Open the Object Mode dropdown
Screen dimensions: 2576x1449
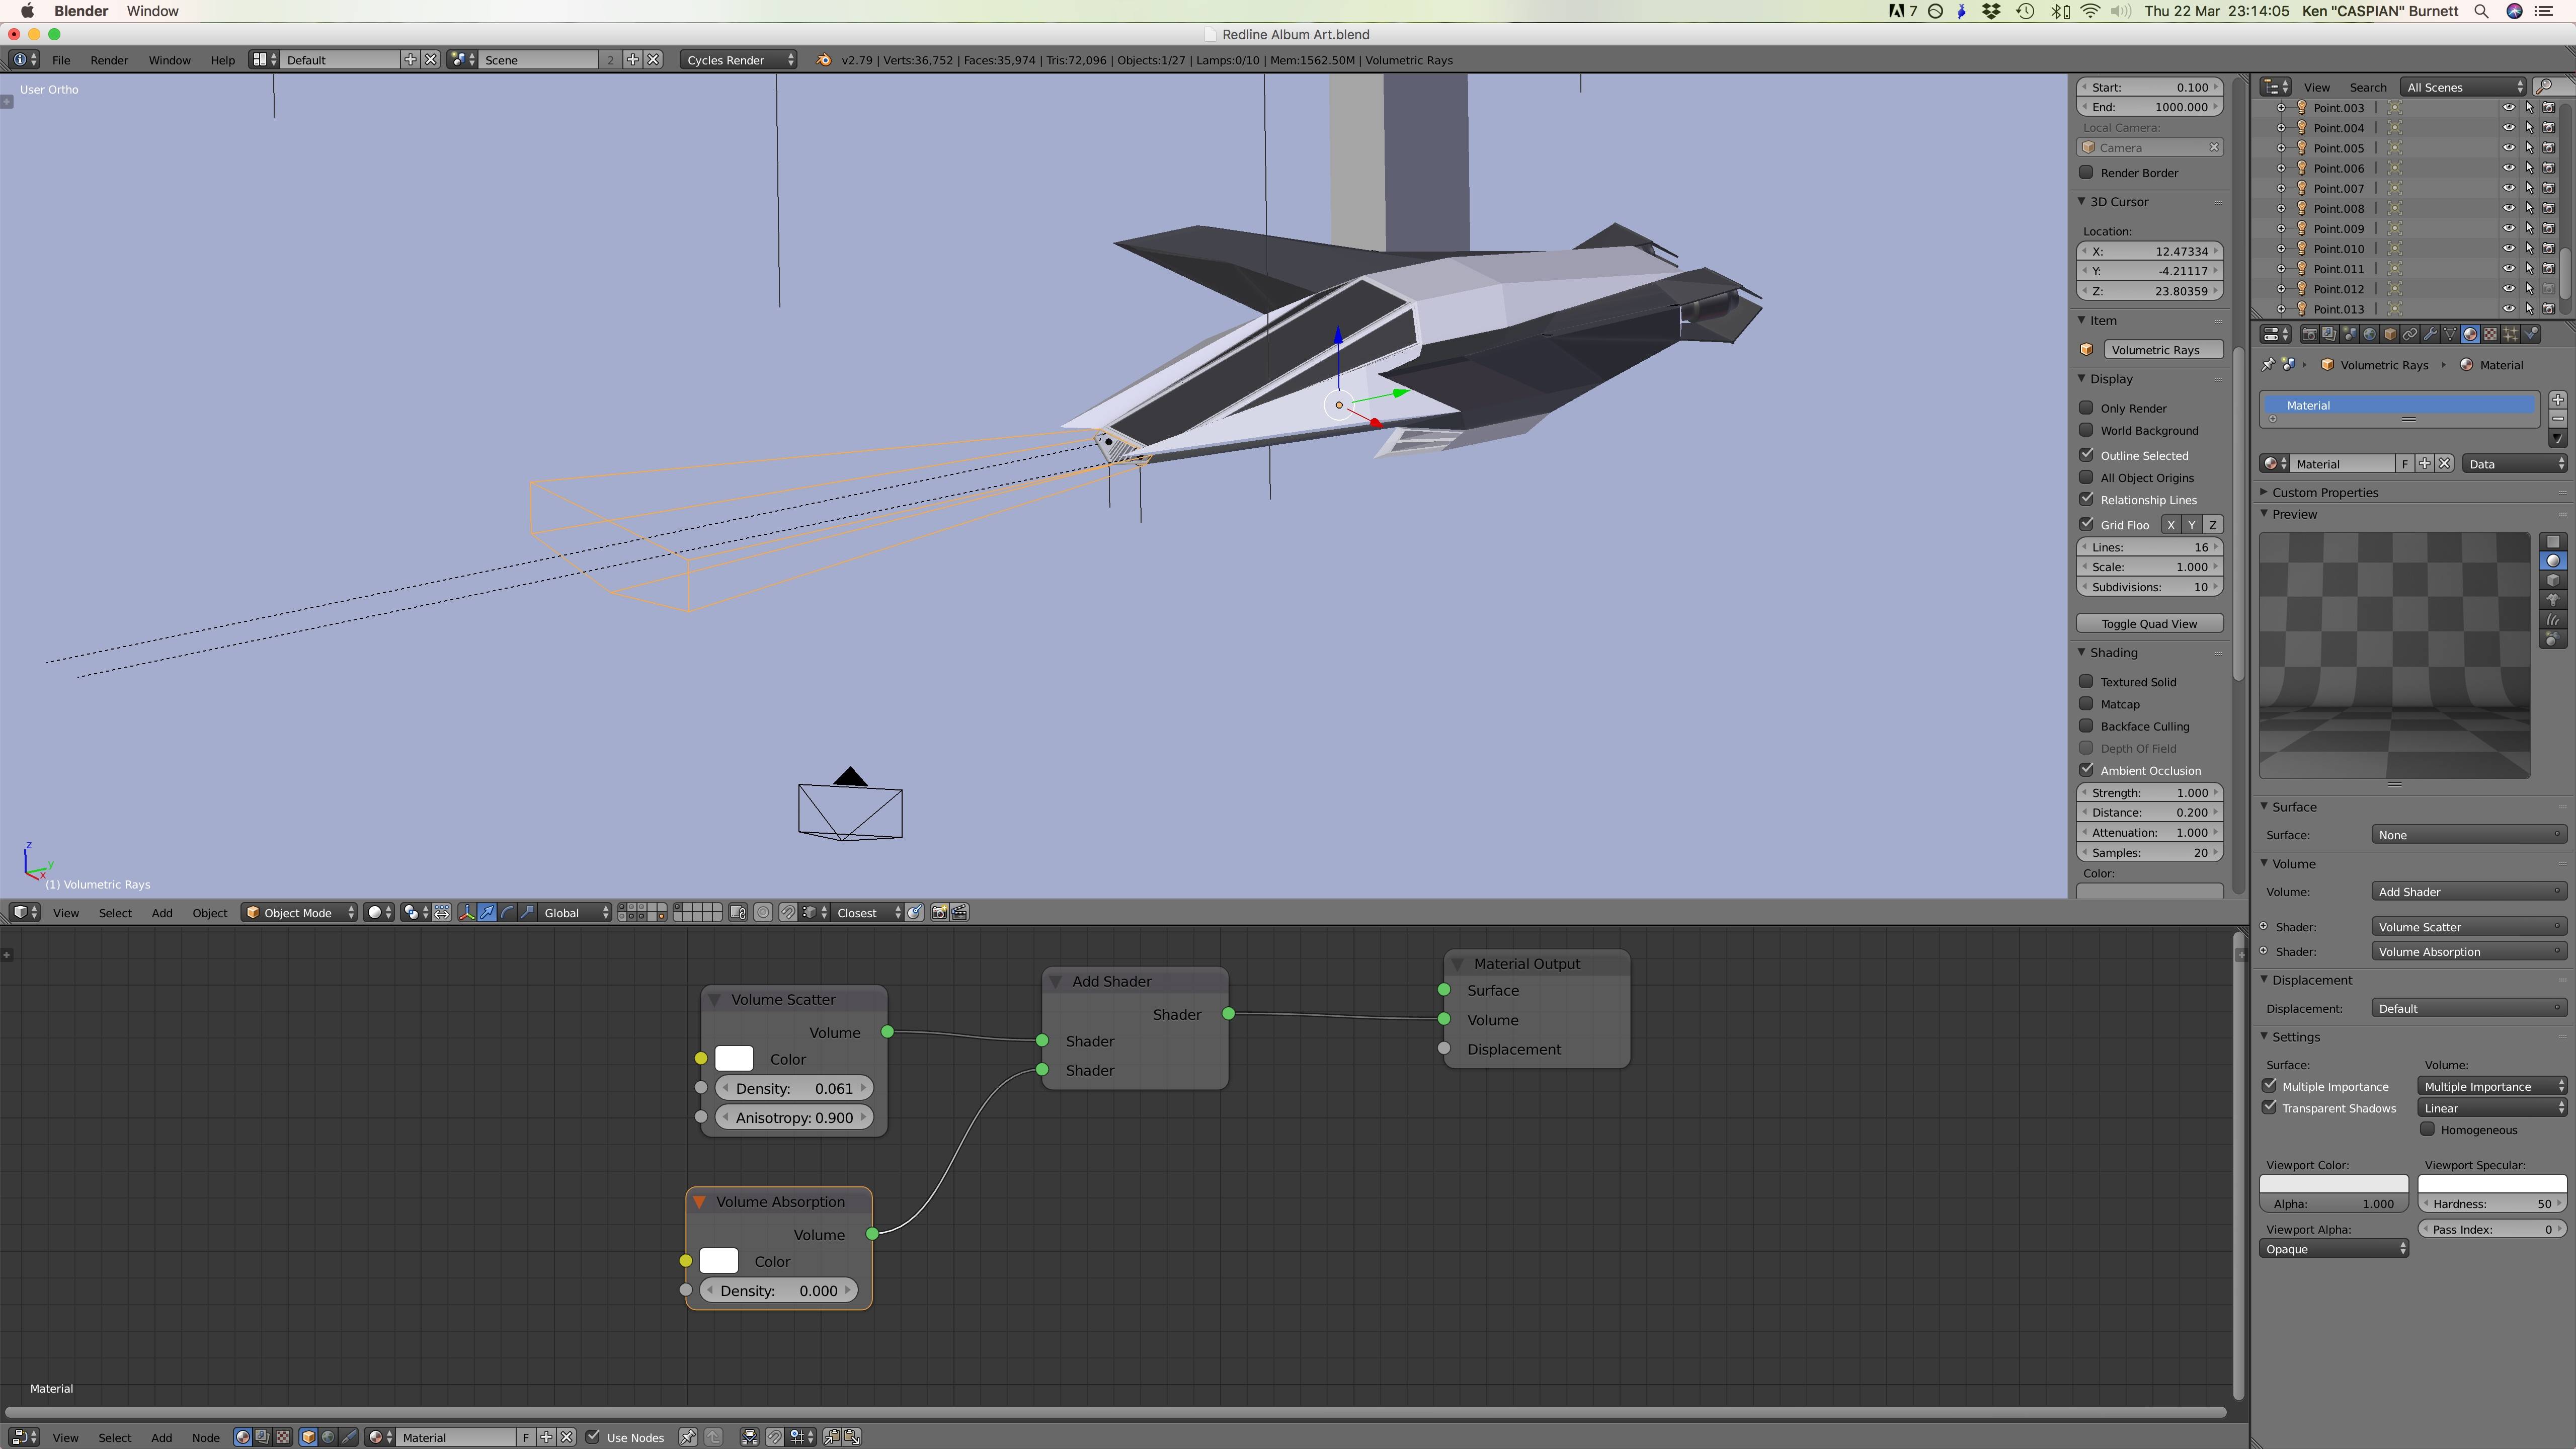299,913
